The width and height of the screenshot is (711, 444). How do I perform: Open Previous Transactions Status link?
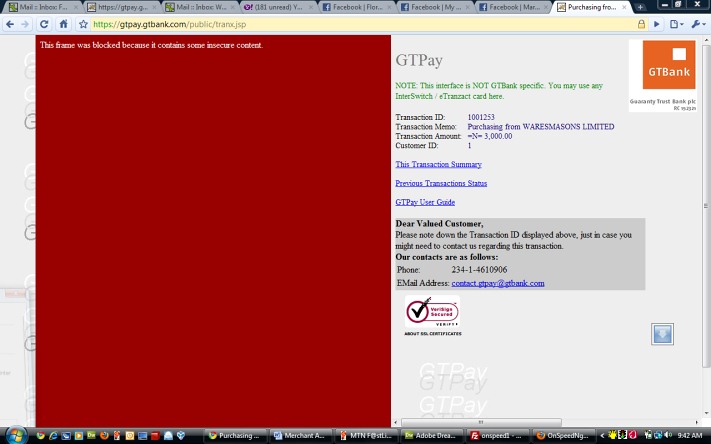pyautogui.click(x=441, y=183)
